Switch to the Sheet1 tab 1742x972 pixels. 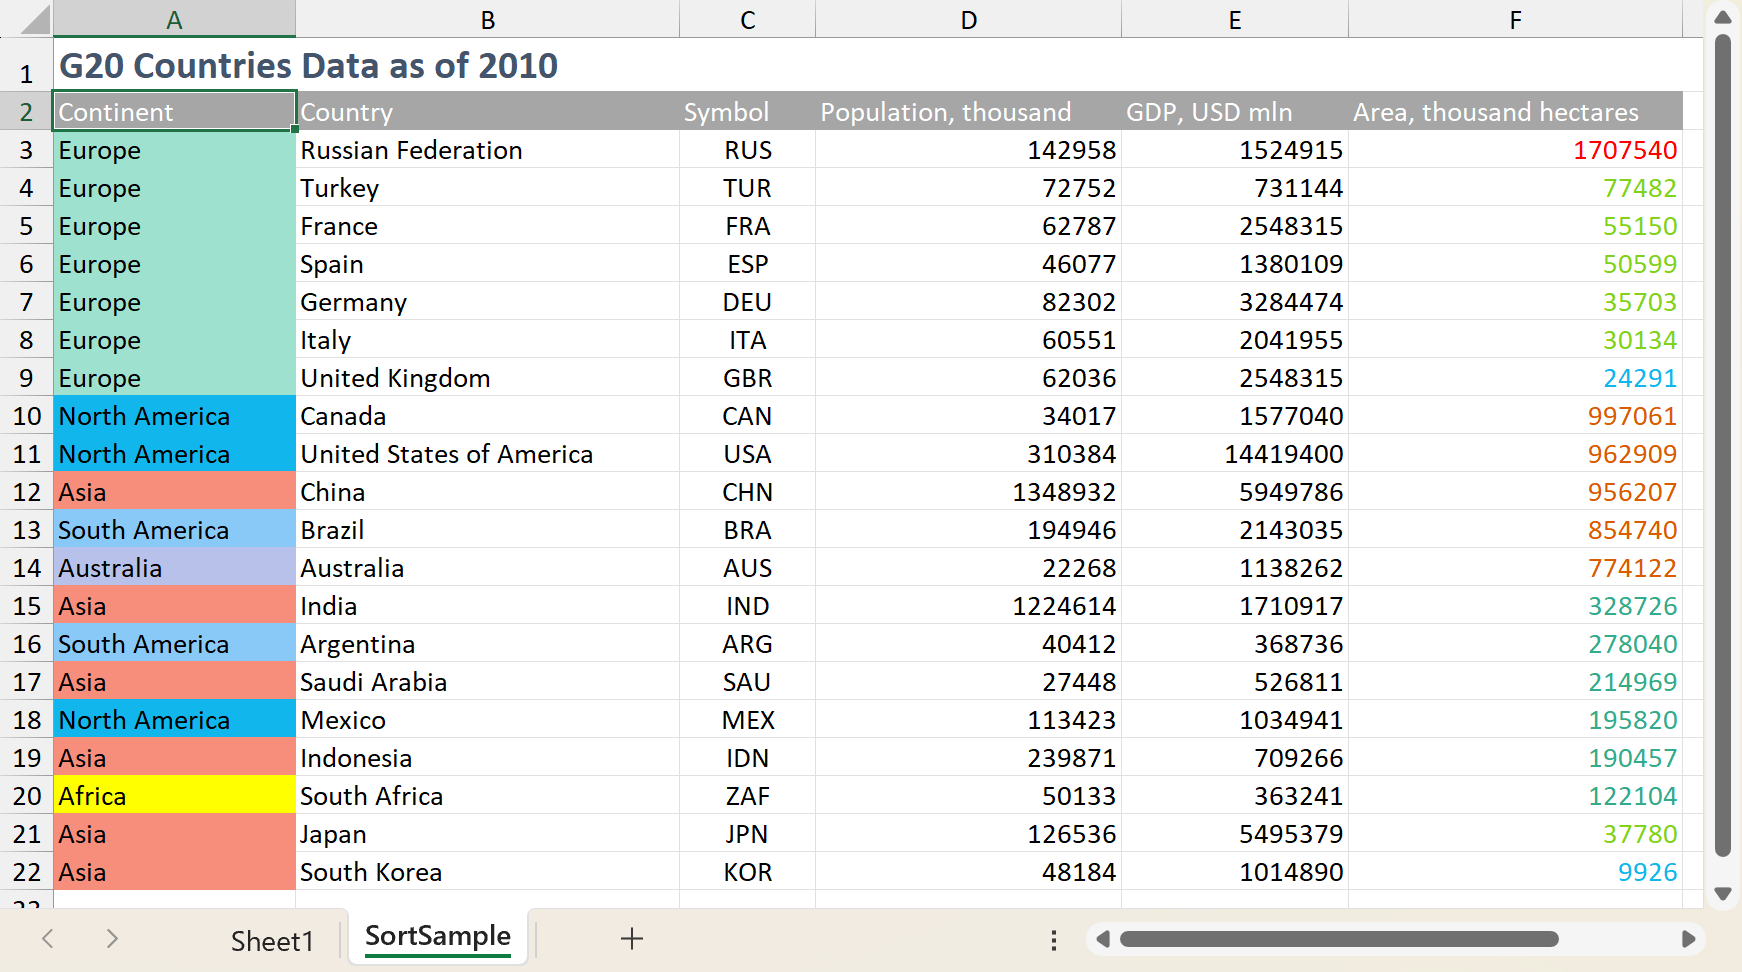click(x=272, y=940)
